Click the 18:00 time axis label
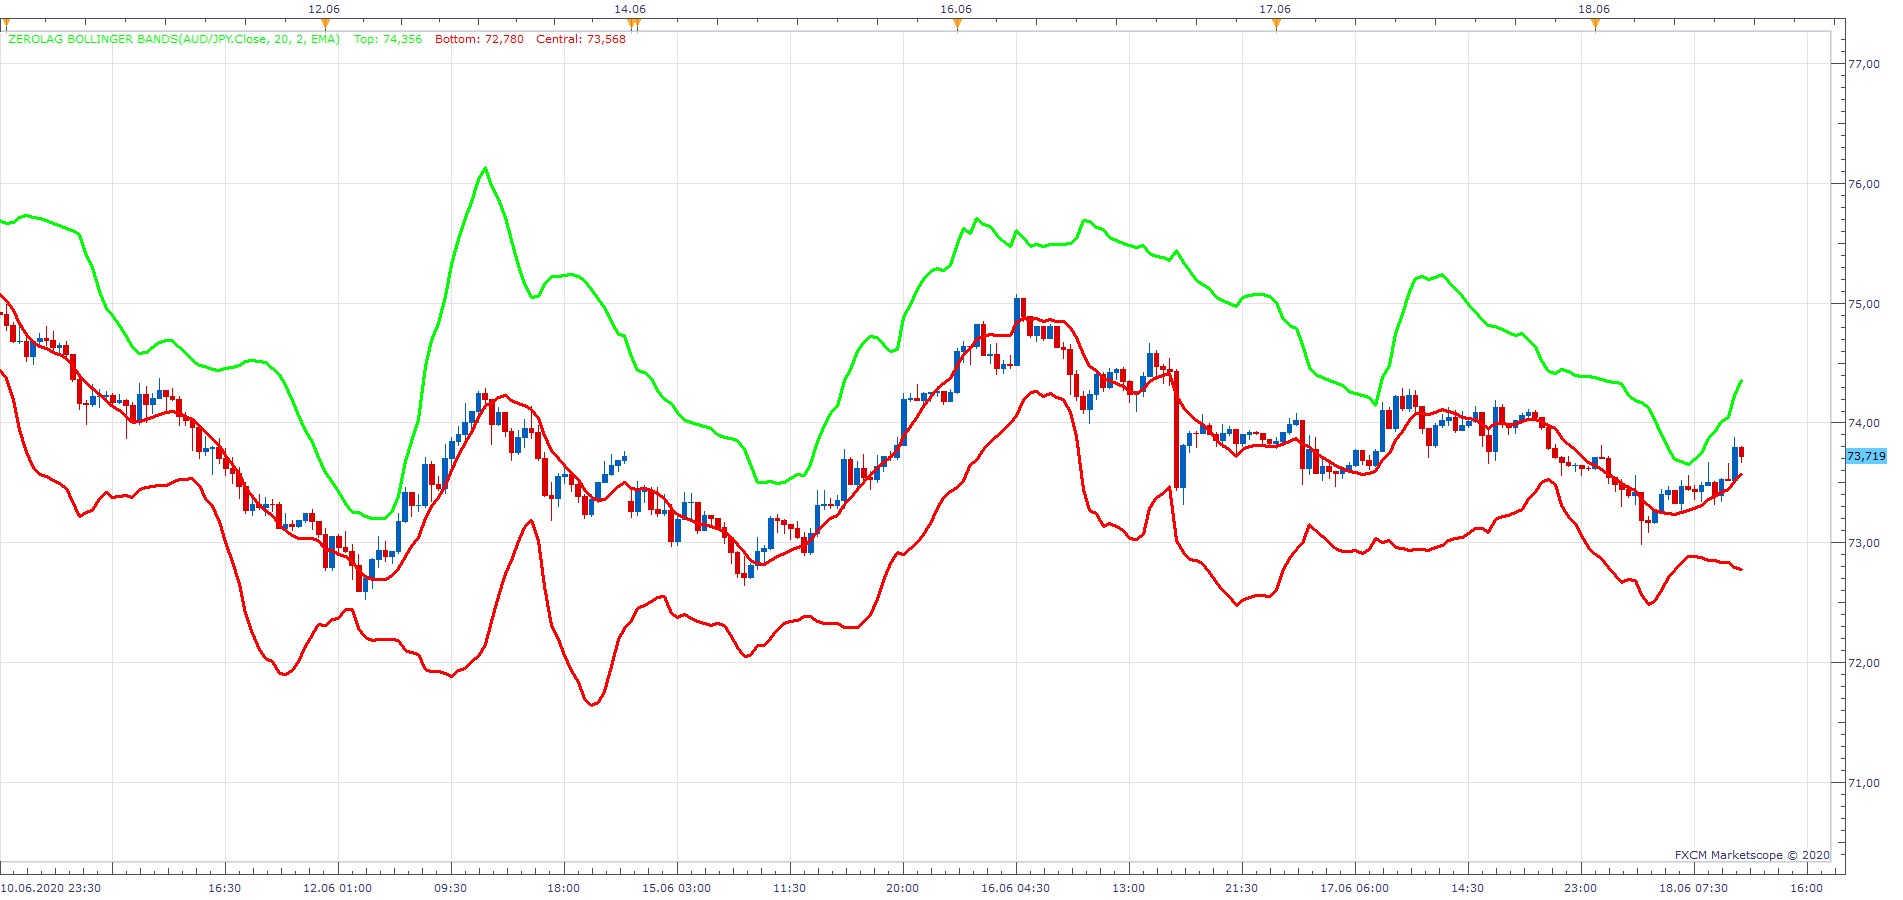Screen dimensions: 1903x900 click(563, 888)
